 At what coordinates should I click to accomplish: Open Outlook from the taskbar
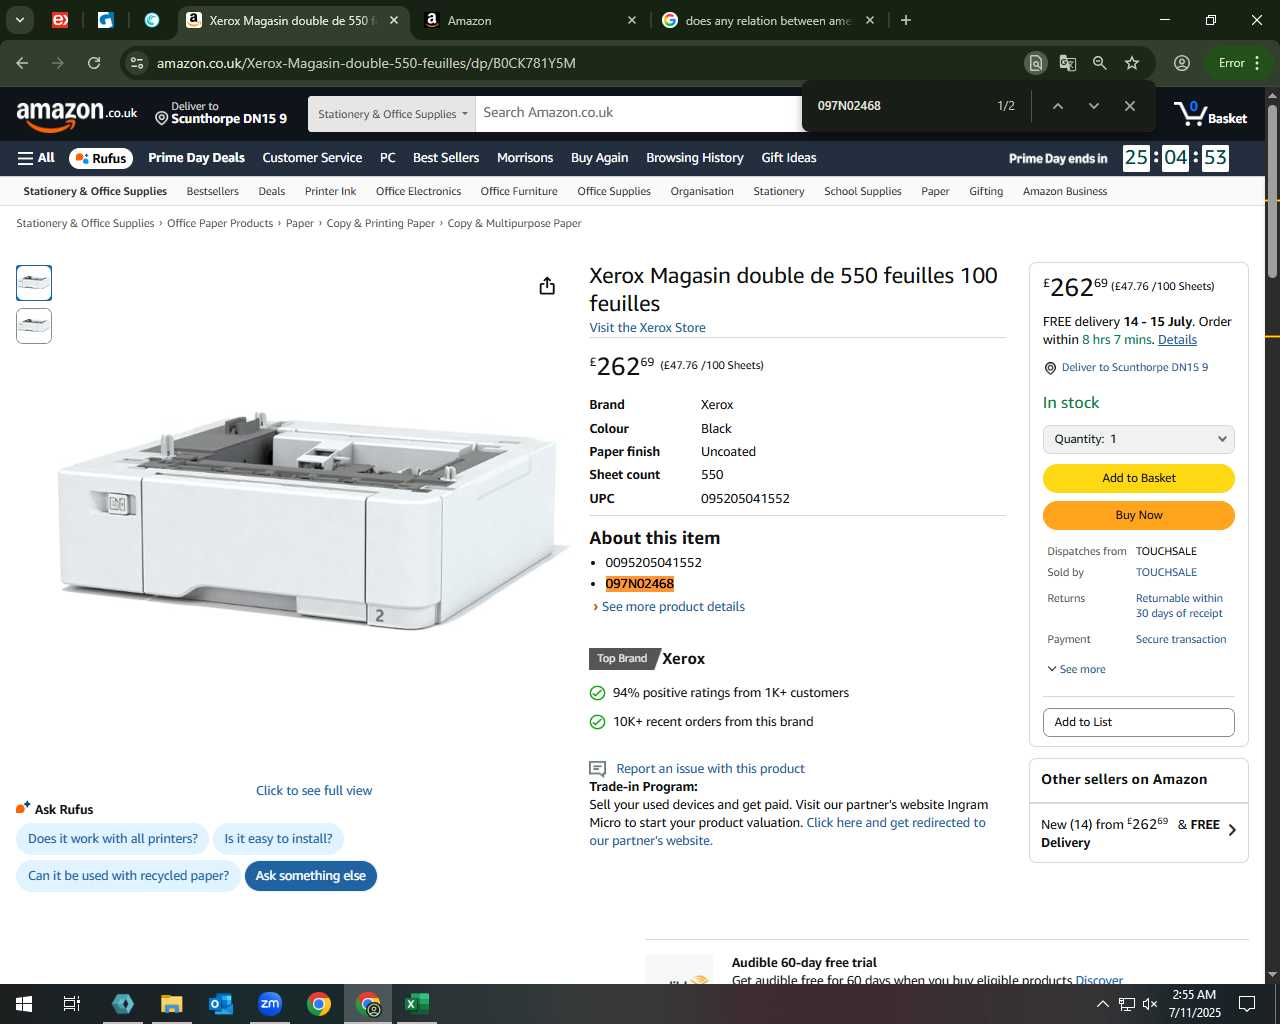[x=220, y=1004]
